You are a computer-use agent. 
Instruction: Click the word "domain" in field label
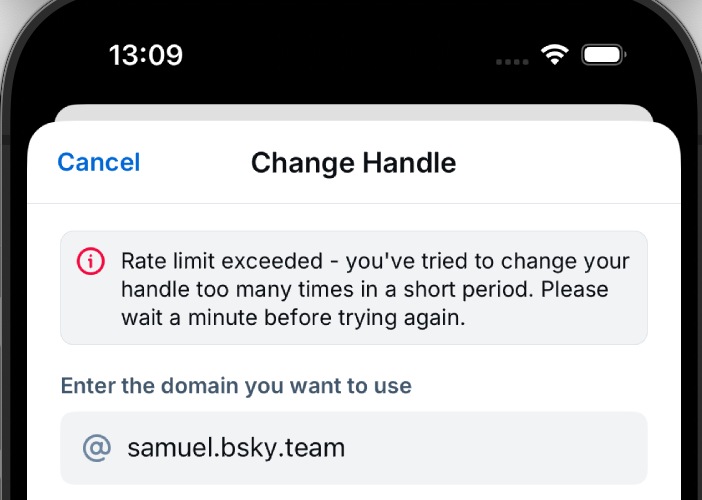click(x=189, y=386)
